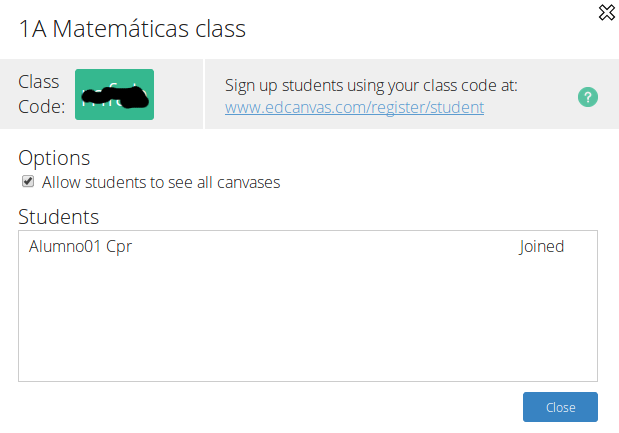The width and height of the screenshot is (619, 433).
Task: Click the '1A Matemáticas class' title
Action: [132, 29]
